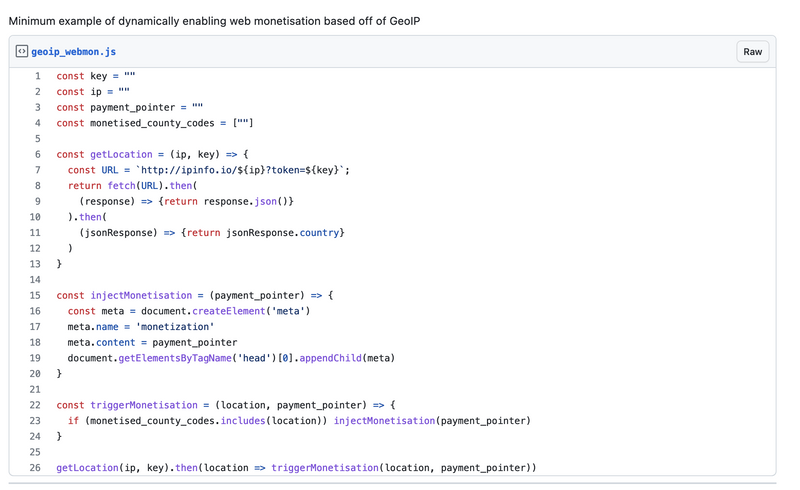Click 'triggerMonetisation' in line 22 declaration
This screenshot has height=490, width=800.
144,405
